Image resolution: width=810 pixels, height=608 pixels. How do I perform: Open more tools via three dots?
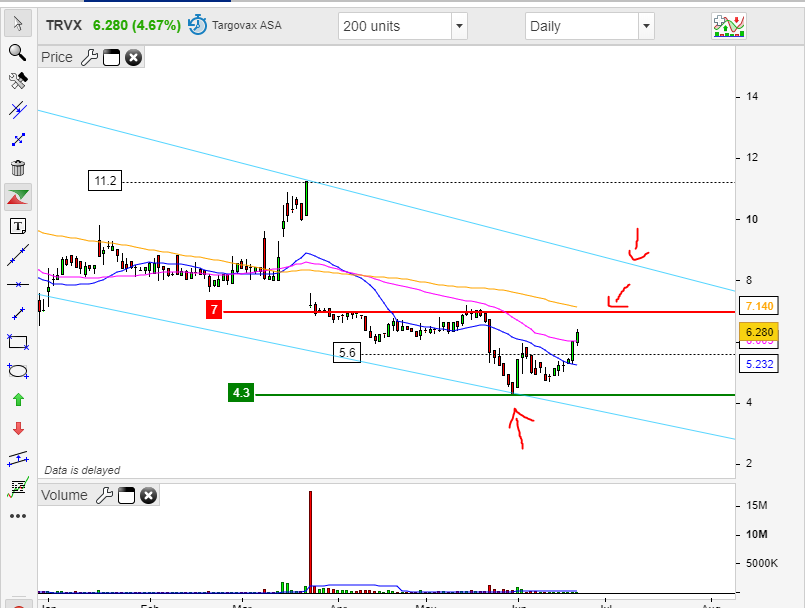pos(17,516)
